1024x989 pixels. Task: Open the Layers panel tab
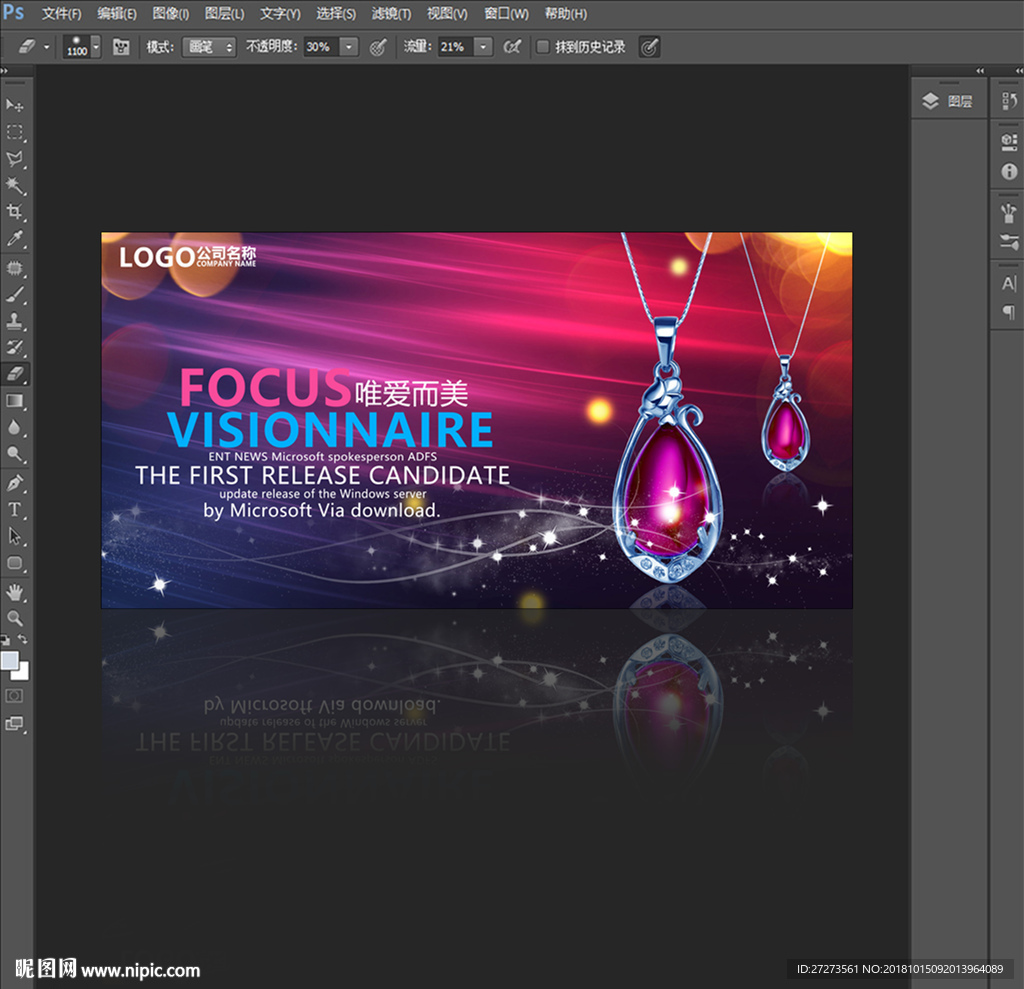[948, 101]
